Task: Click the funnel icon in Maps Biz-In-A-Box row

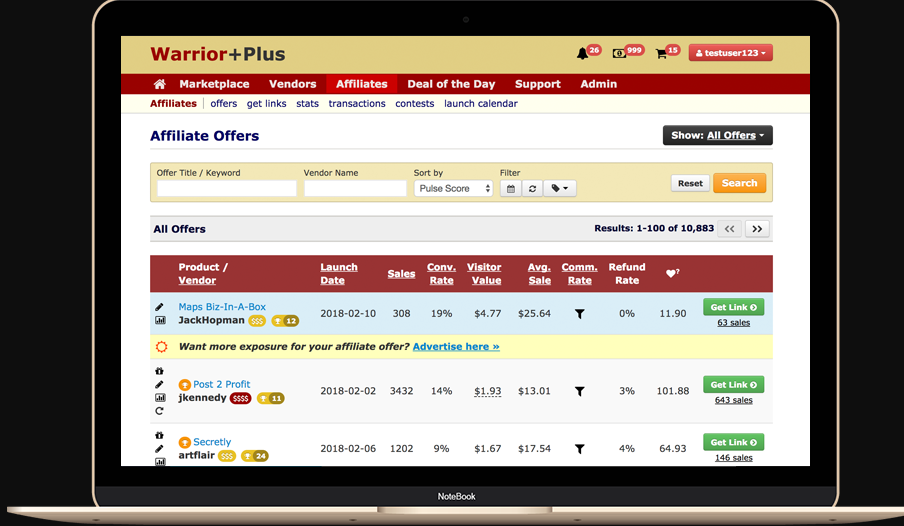Action: click(x=580, y=314)
